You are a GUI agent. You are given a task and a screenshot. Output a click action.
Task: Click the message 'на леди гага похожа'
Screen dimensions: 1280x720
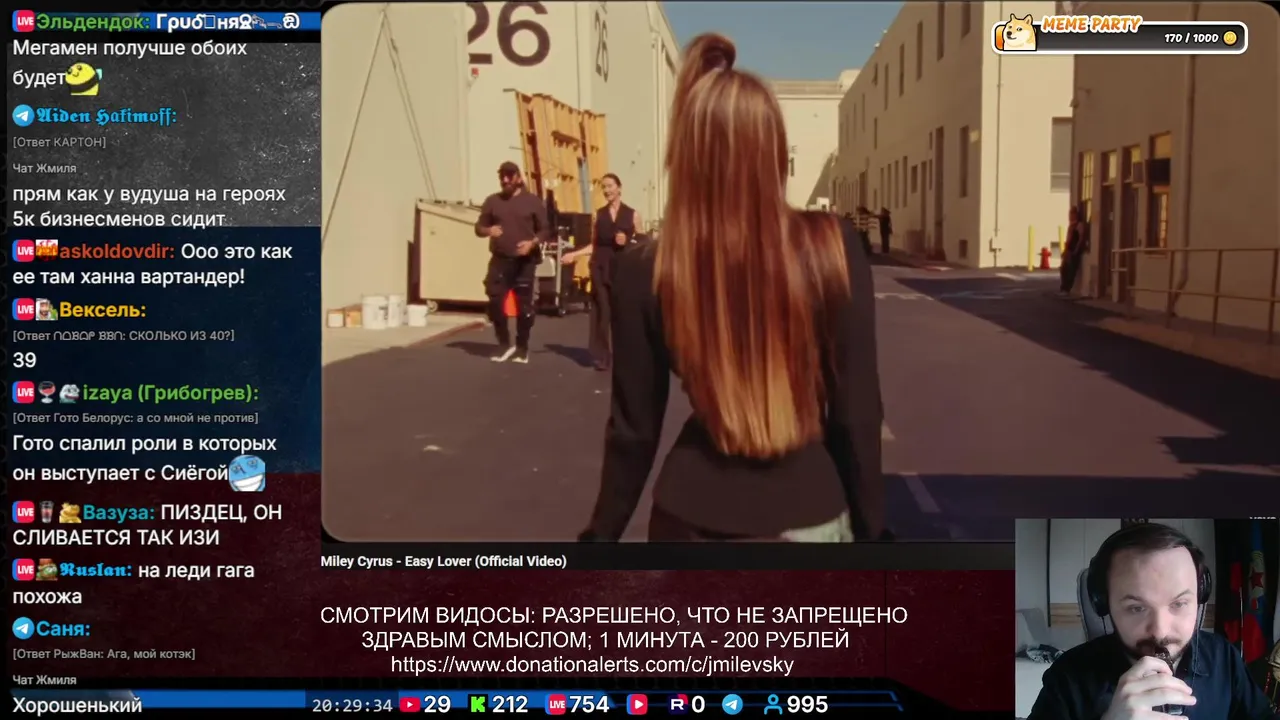(x=134, y=583)
